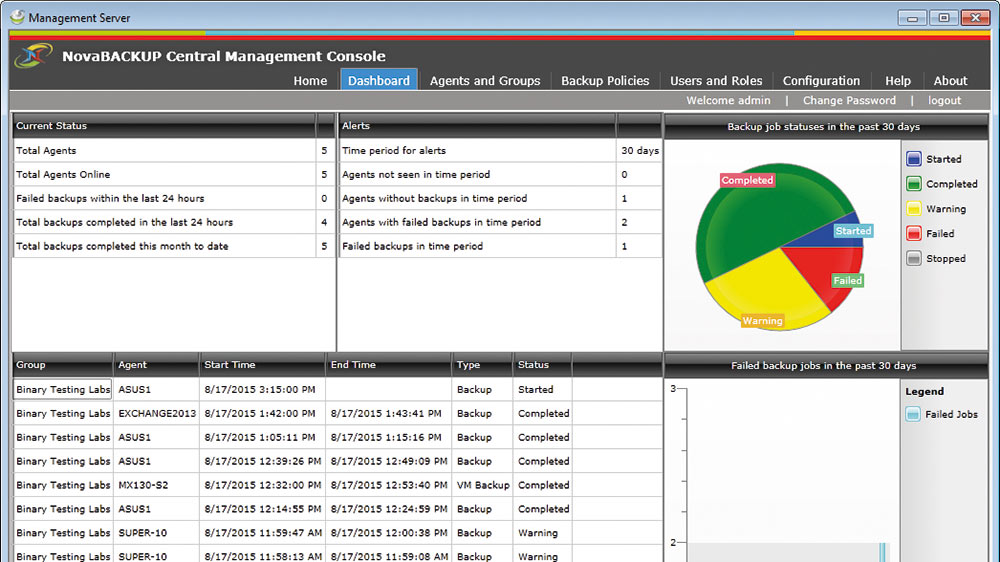Click the green Completed legend swatch

tap(913, 184)
